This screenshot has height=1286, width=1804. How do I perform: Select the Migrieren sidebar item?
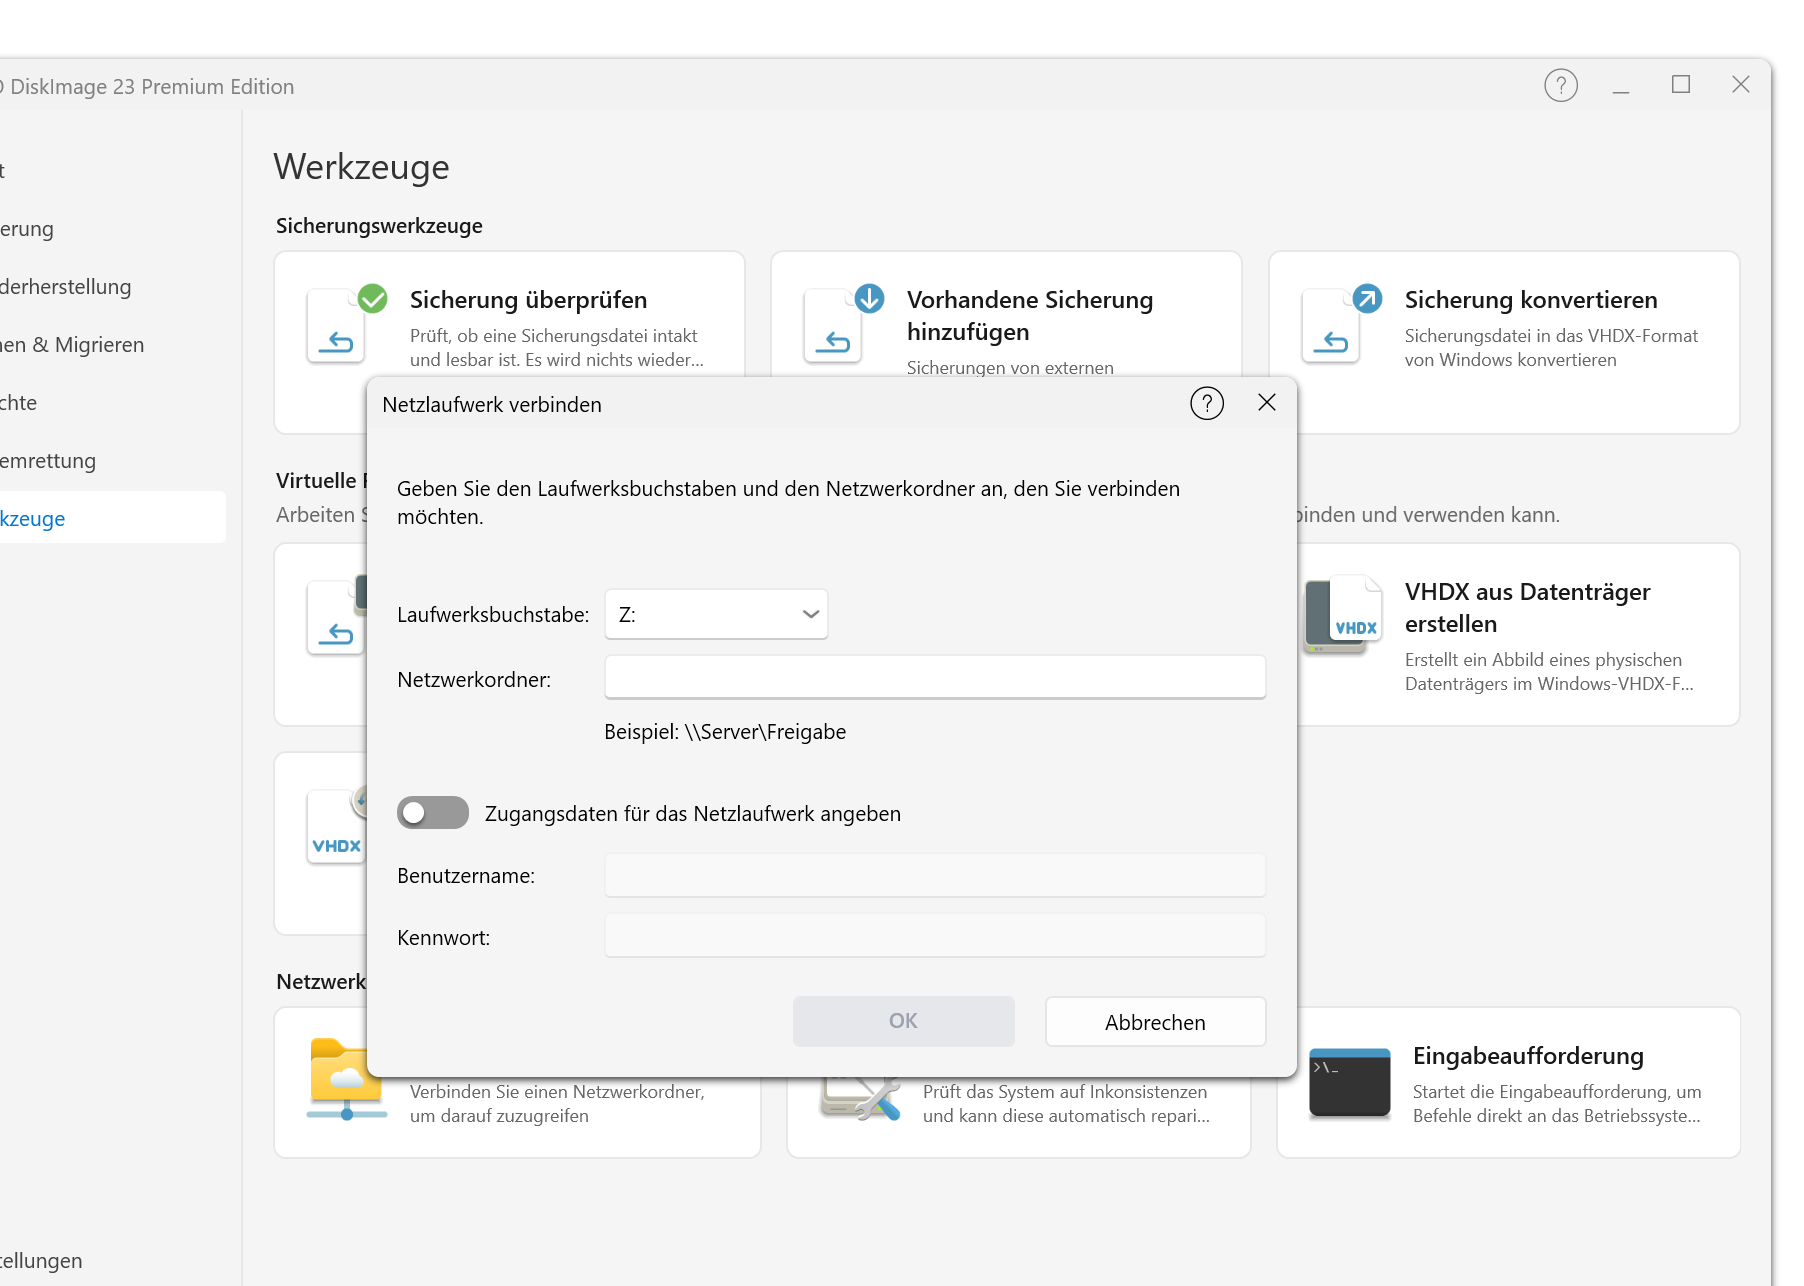tap(72, 345)
